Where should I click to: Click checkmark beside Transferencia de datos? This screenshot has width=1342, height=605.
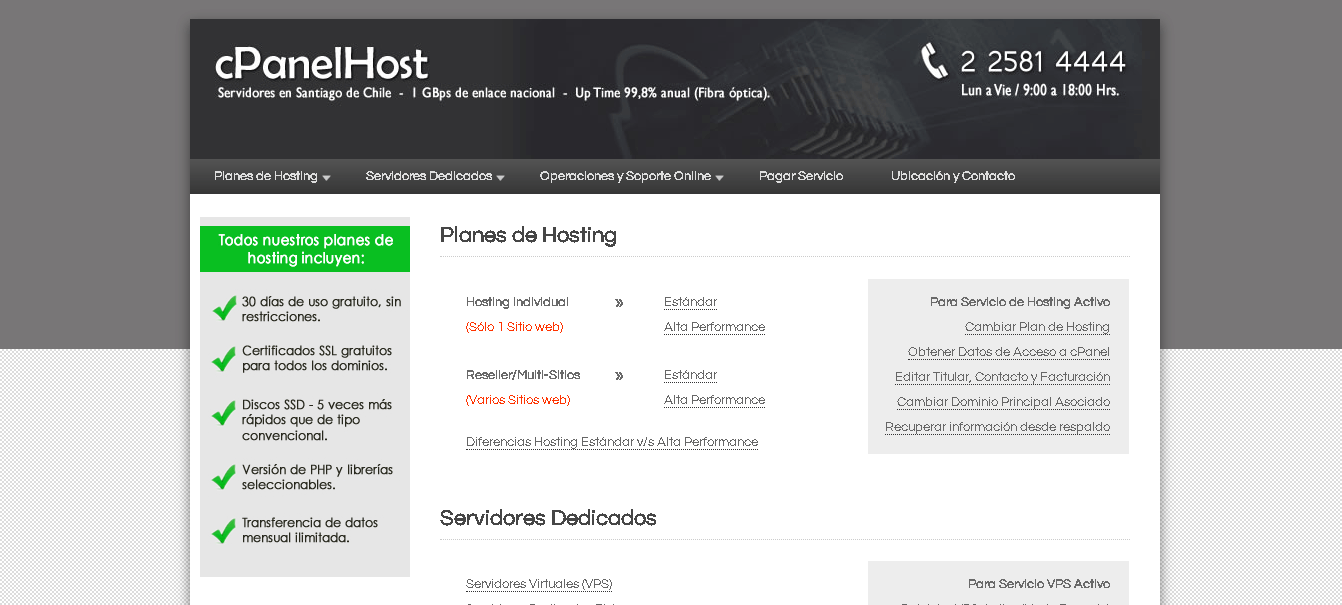[225, 530]
